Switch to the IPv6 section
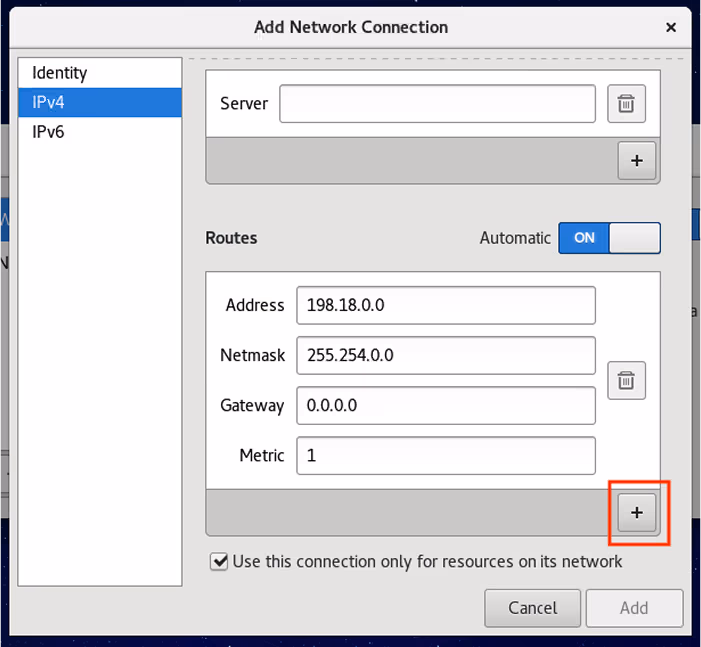Screen dimensions: 701x647 100,132
